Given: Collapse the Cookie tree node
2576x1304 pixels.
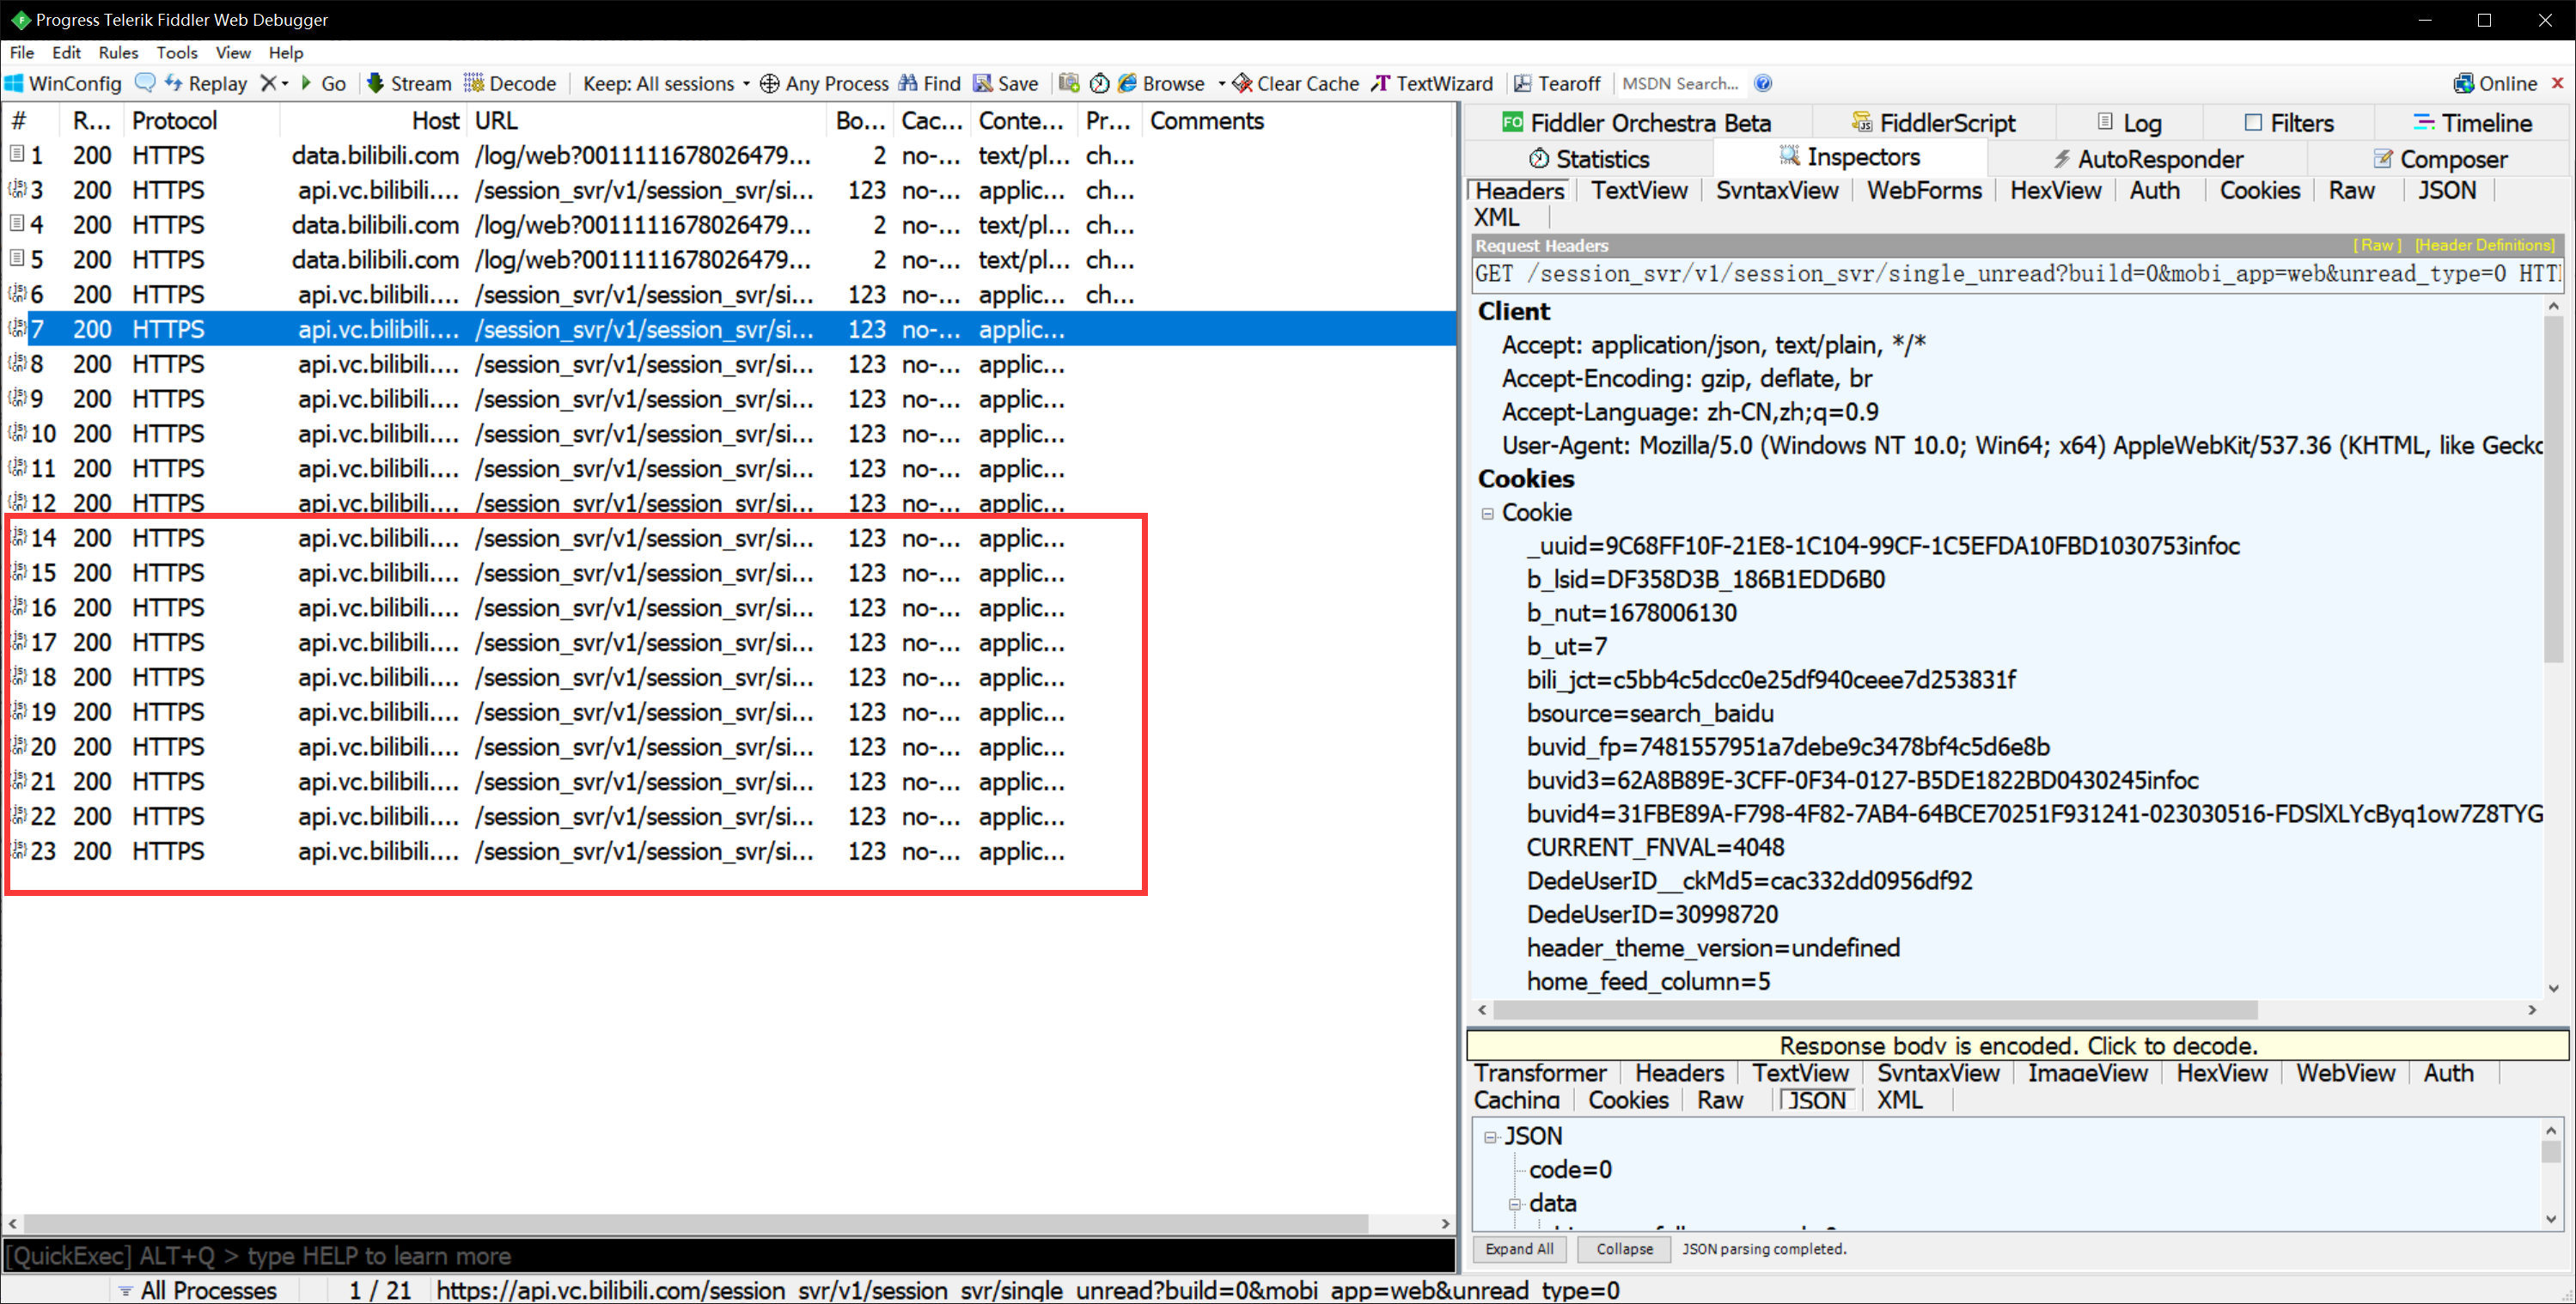Looking at the screenshot, I should tap(1487, 513).
